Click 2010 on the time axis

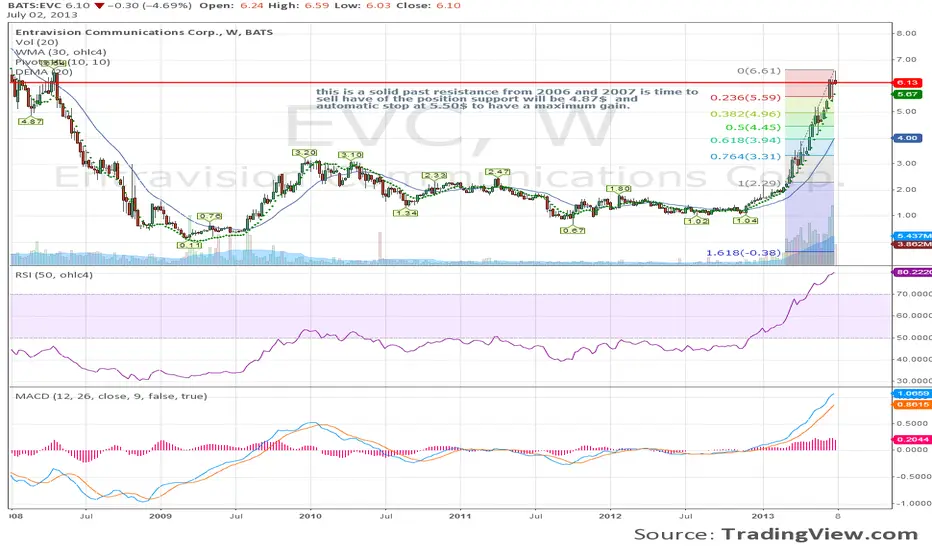tap(310, 516)
